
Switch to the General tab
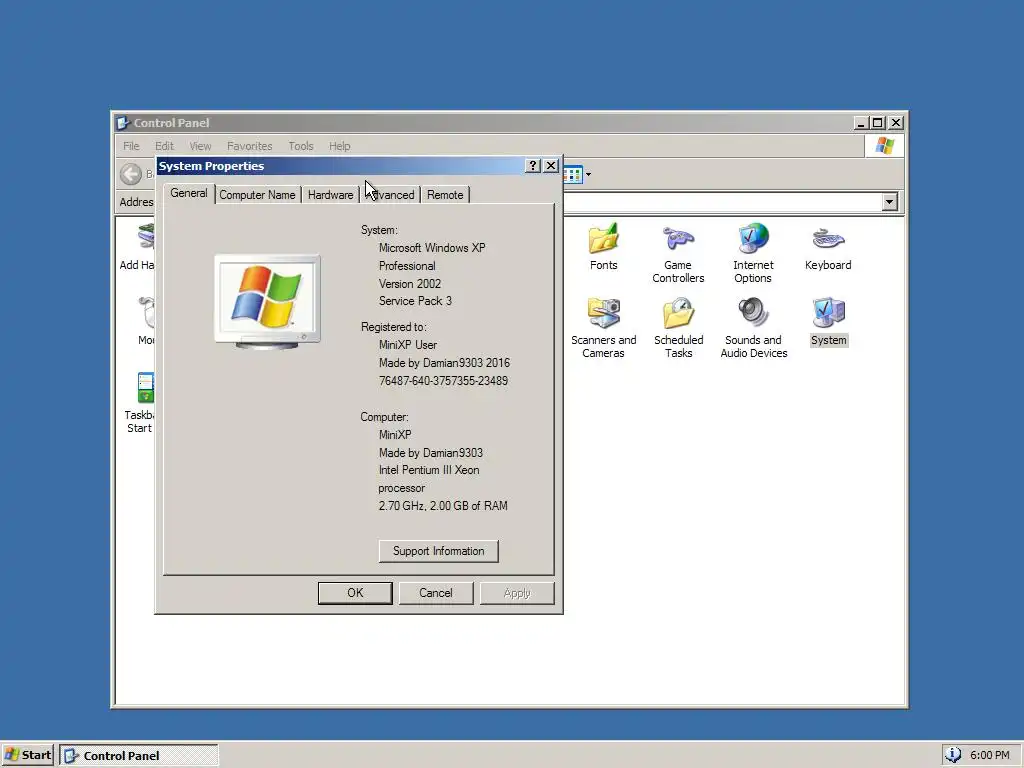pyautogui.click(x=189, y=193)
